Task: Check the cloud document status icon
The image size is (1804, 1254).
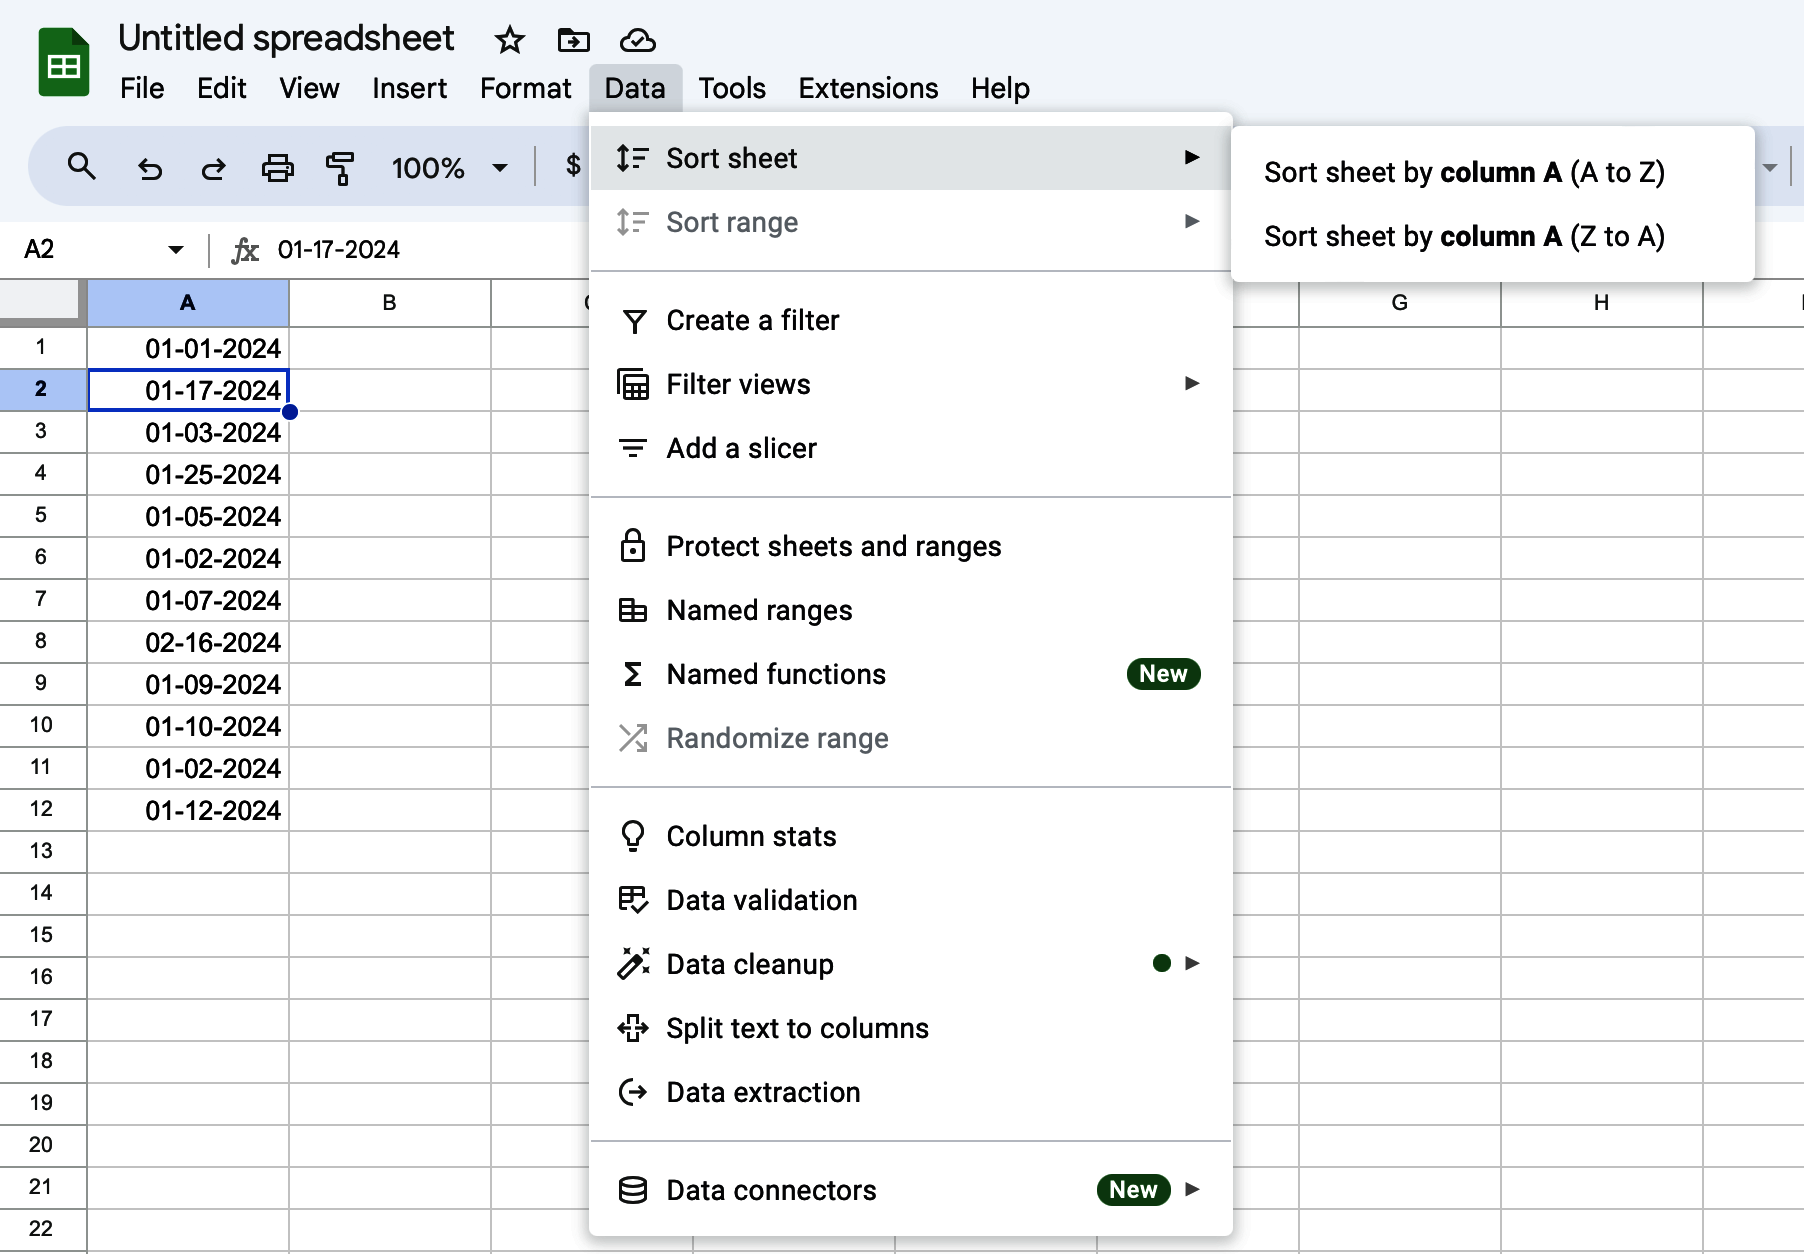Action: [637, 40]
